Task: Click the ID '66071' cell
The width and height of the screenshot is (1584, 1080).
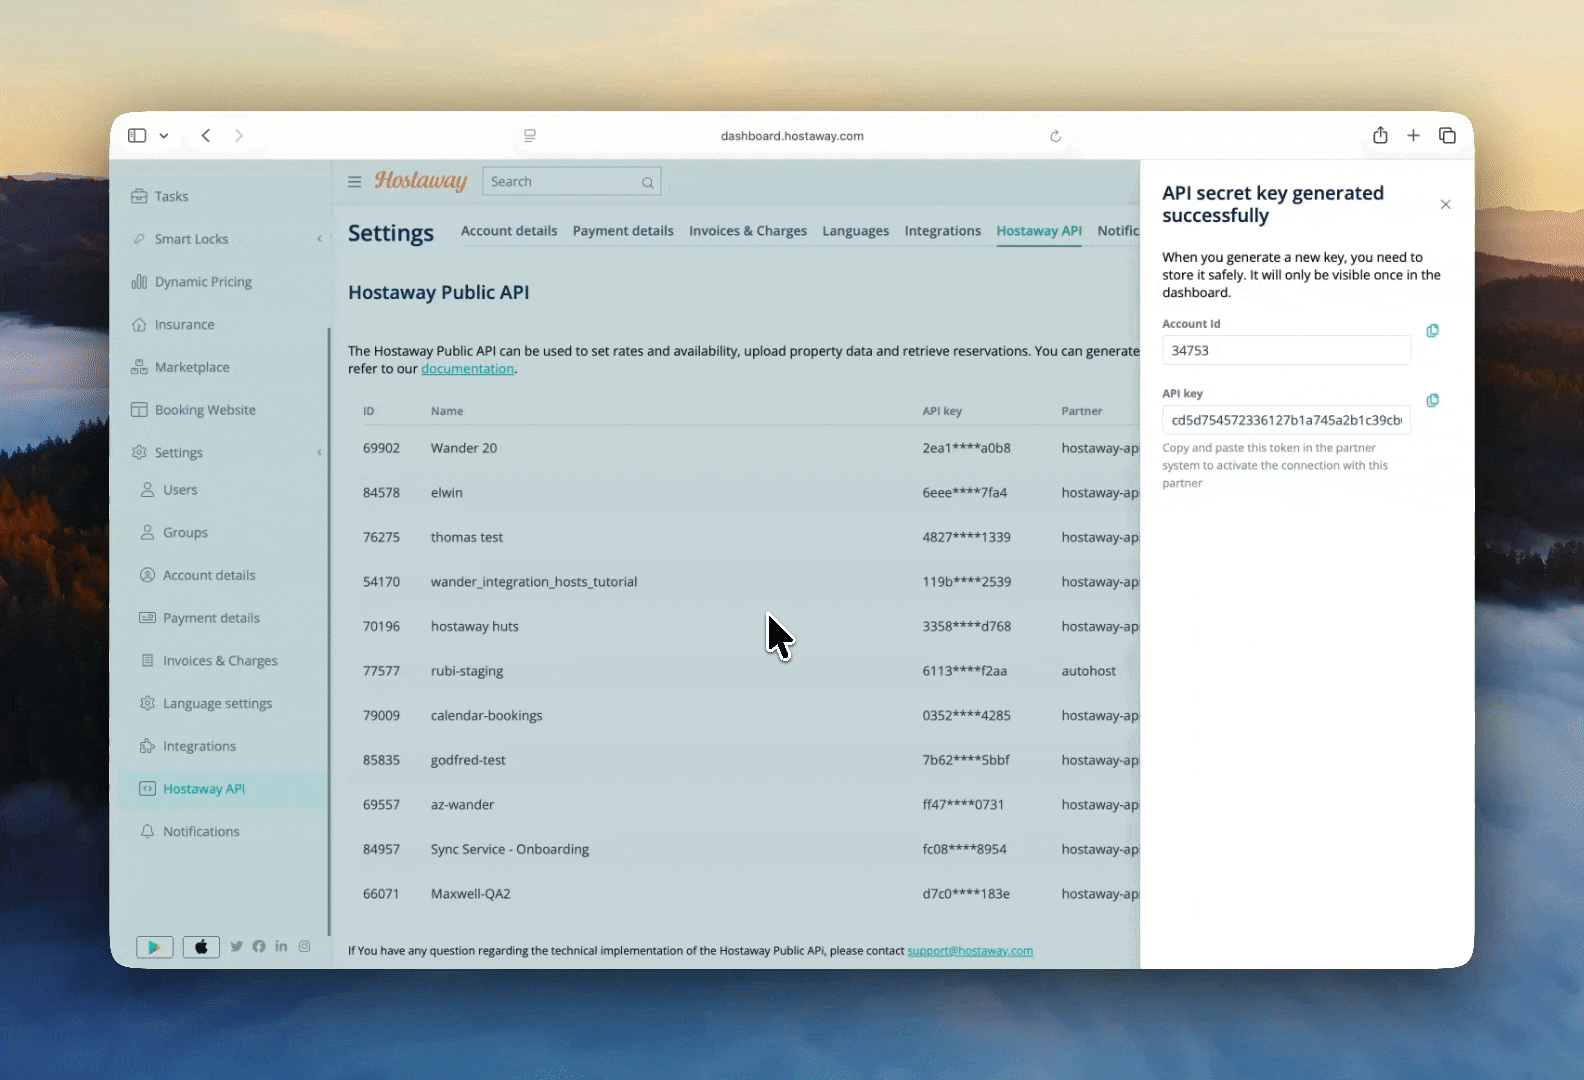Action: [x=381, y=894]
